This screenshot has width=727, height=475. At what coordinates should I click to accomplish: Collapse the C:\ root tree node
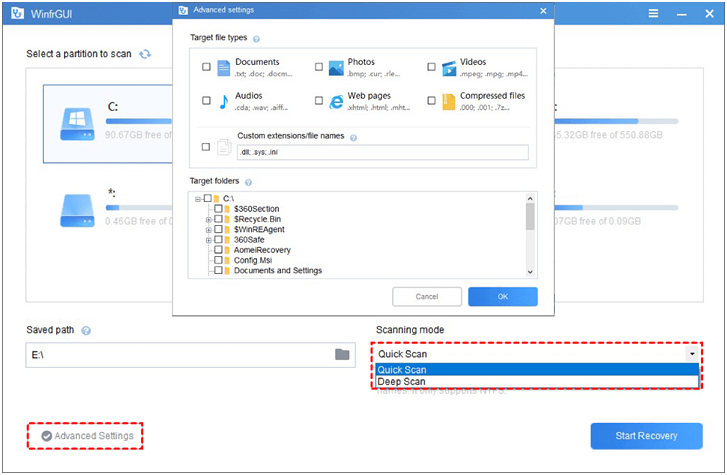pyautogui.click(x=198, y=199)
